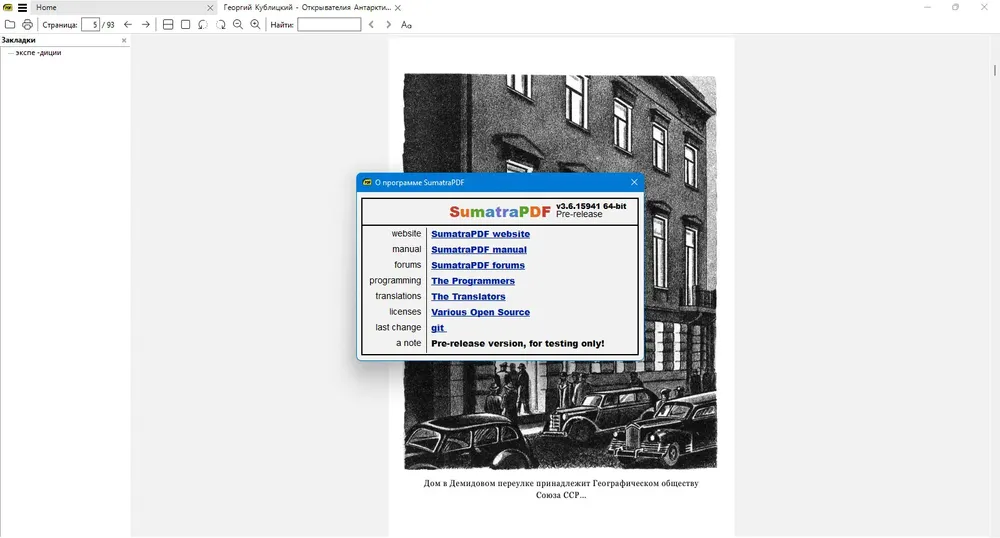The height and width of the screenshot is (538, 1000).
Task: Rotate the page clockwise
Action: point(221,25)
